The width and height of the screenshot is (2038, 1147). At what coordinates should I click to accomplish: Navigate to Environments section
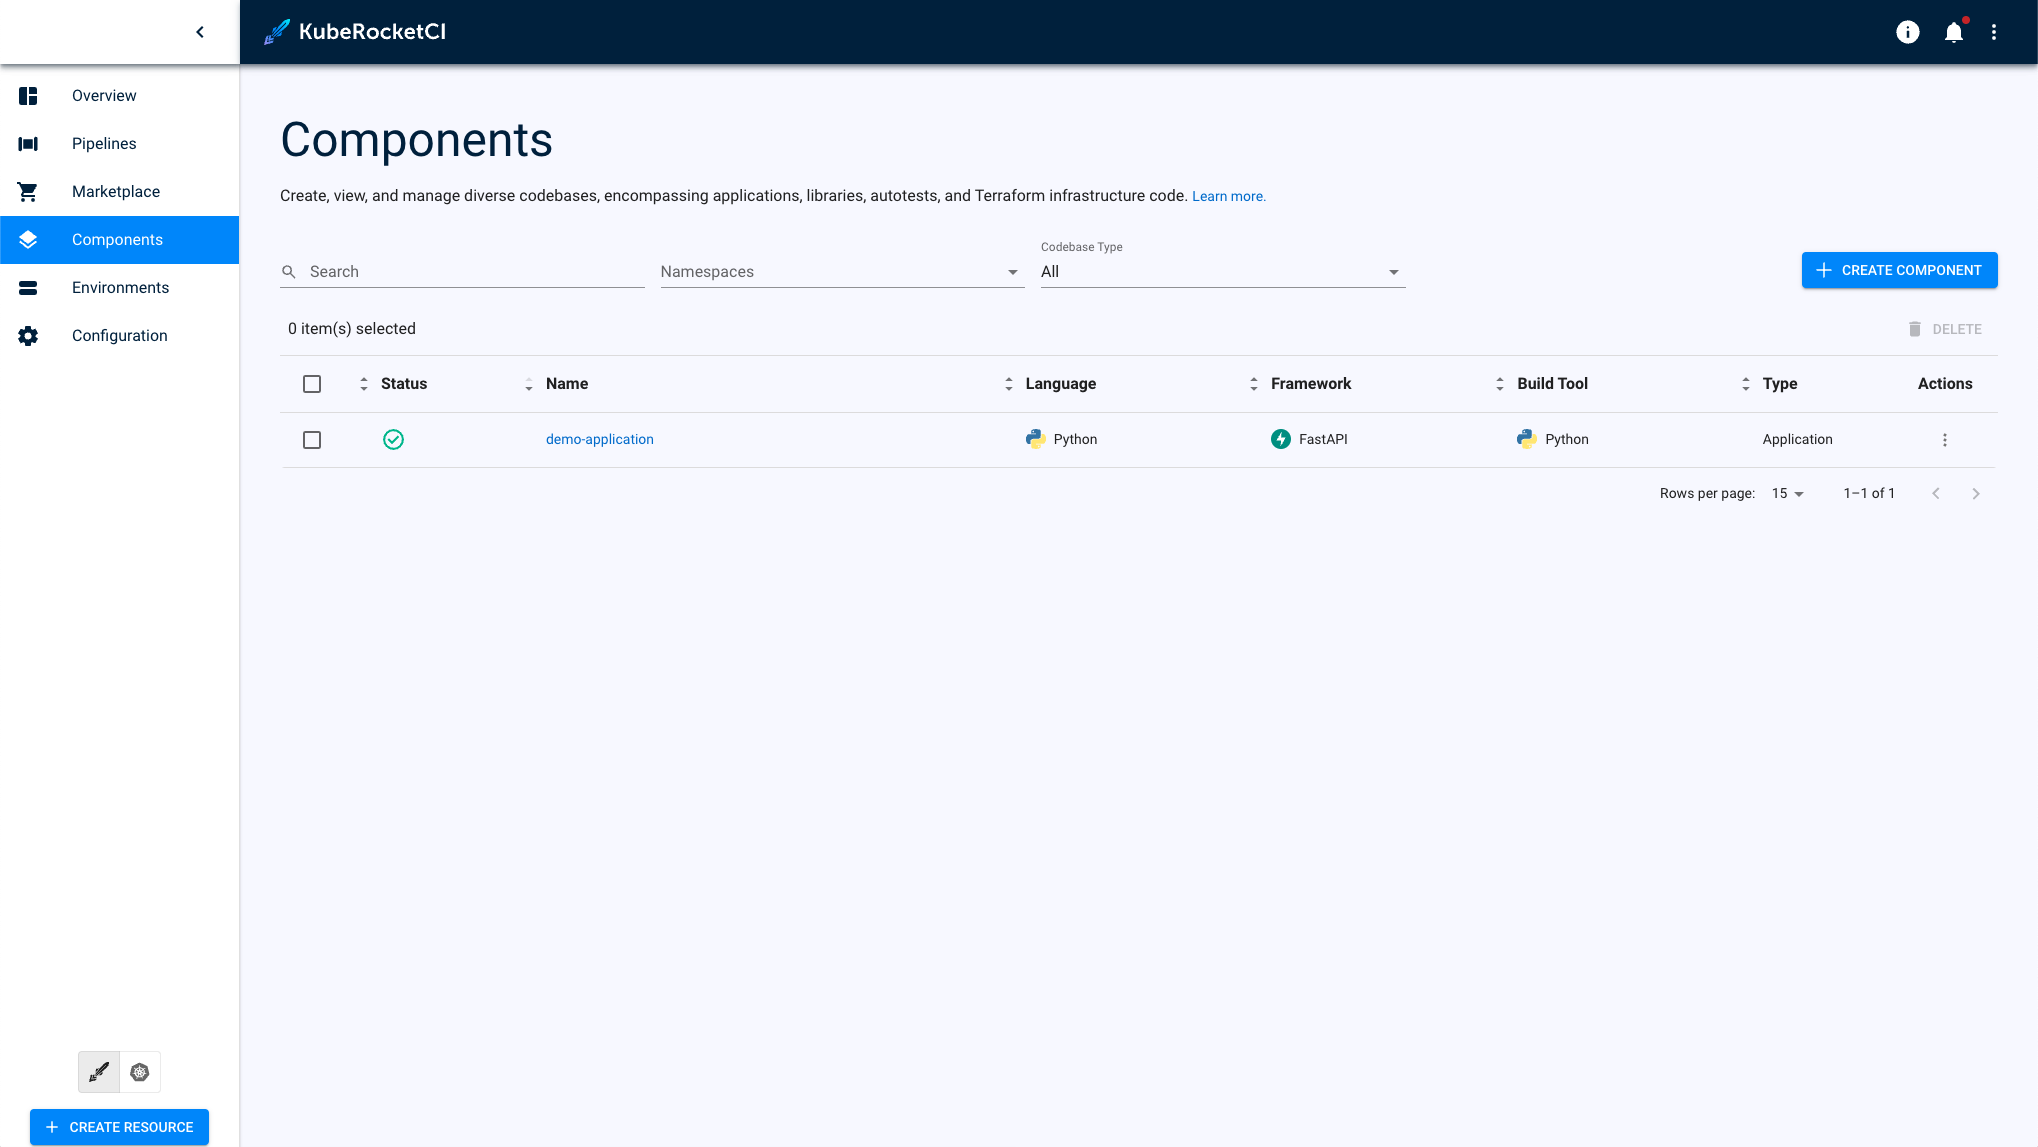coord(120,289)
